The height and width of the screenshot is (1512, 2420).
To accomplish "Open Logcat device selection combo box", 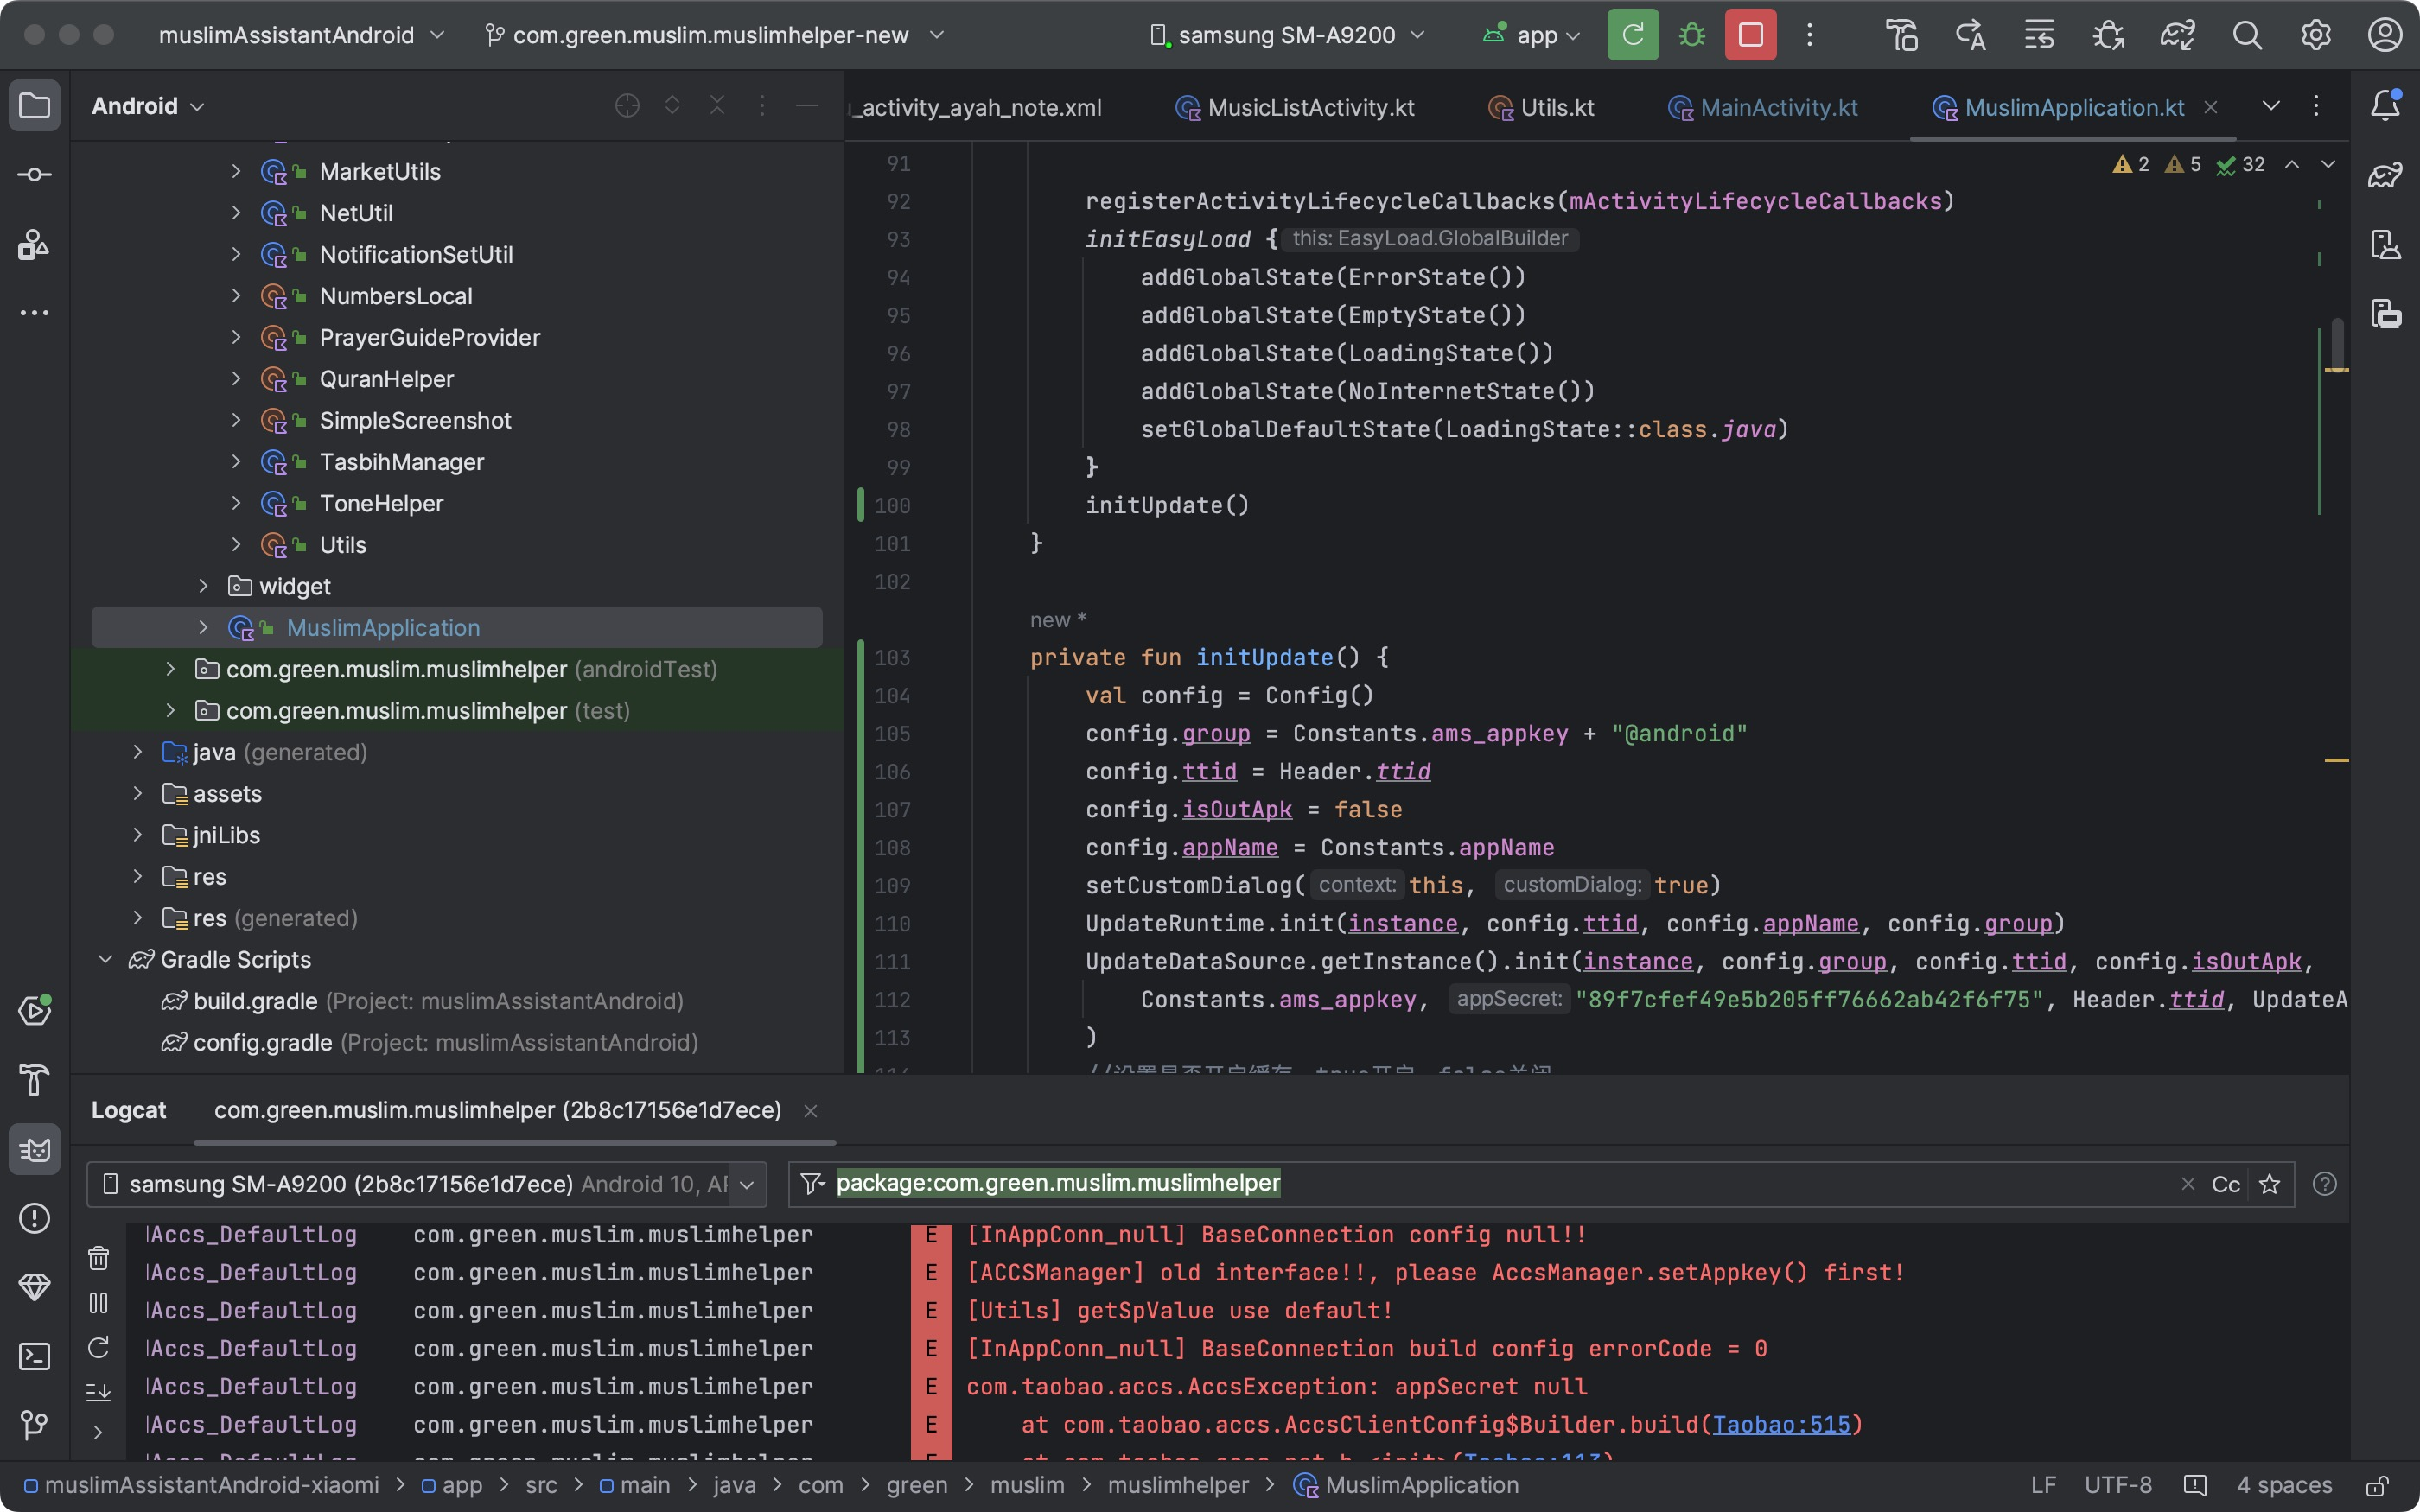I will coord(427,1184).
